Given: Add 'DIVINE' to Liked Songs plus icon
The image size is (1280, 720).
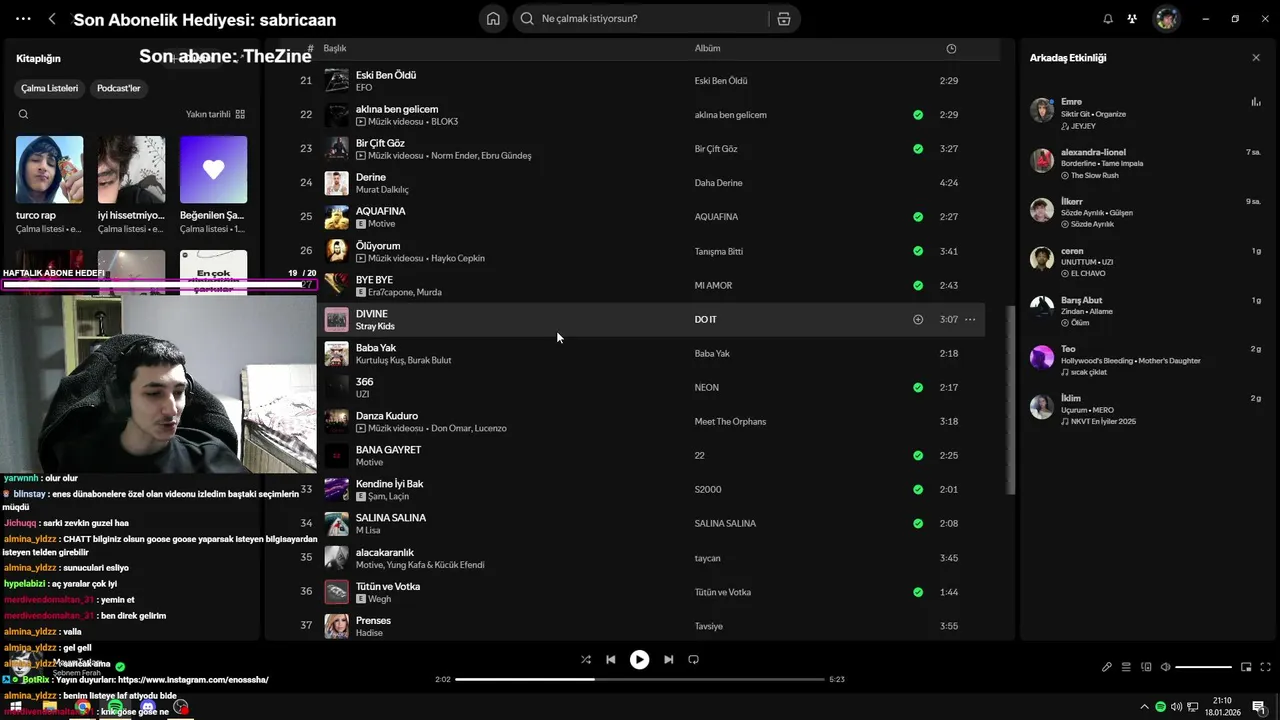Looking at the screenshot, I should tap(918, 319).
